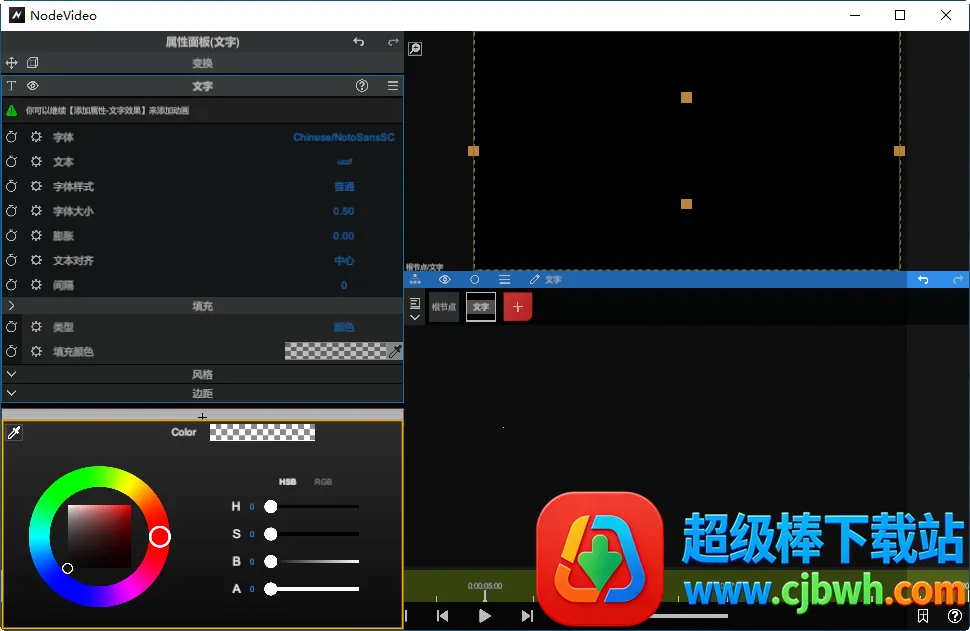Click the red plus add-node button
Screen dimensions: 970x631
(517, 307)
